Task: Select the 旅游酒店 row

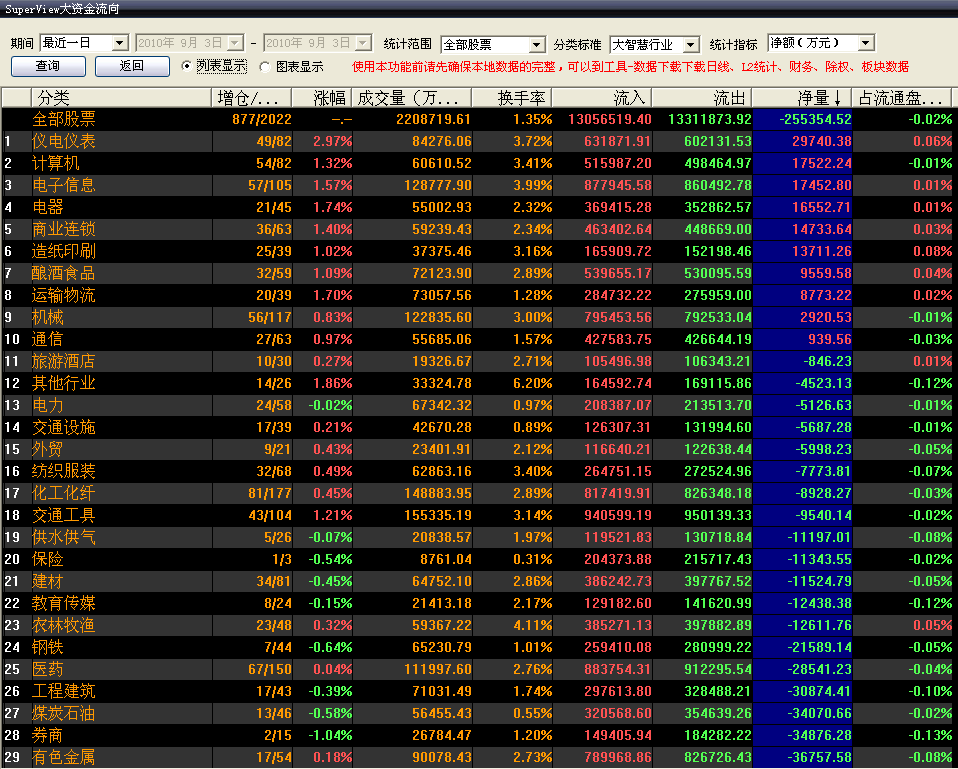Action: tap(478, 362)
